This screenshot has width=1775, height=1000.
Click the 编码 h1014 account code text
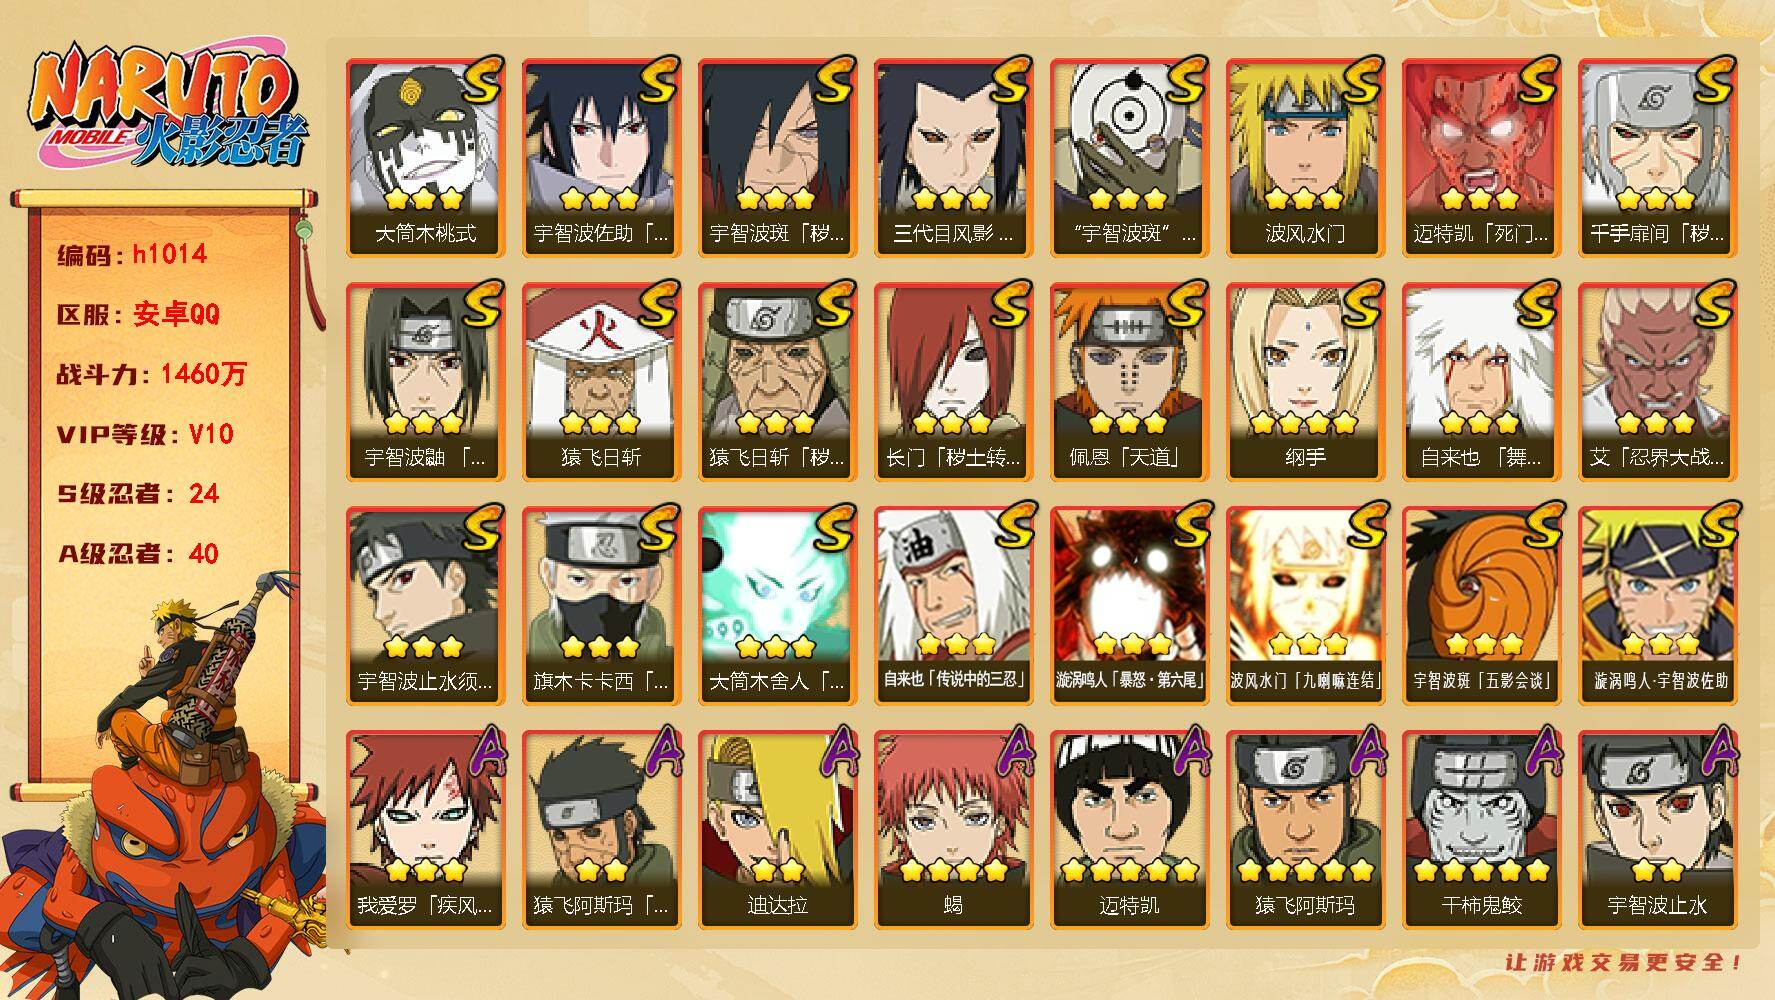(132, 255)
